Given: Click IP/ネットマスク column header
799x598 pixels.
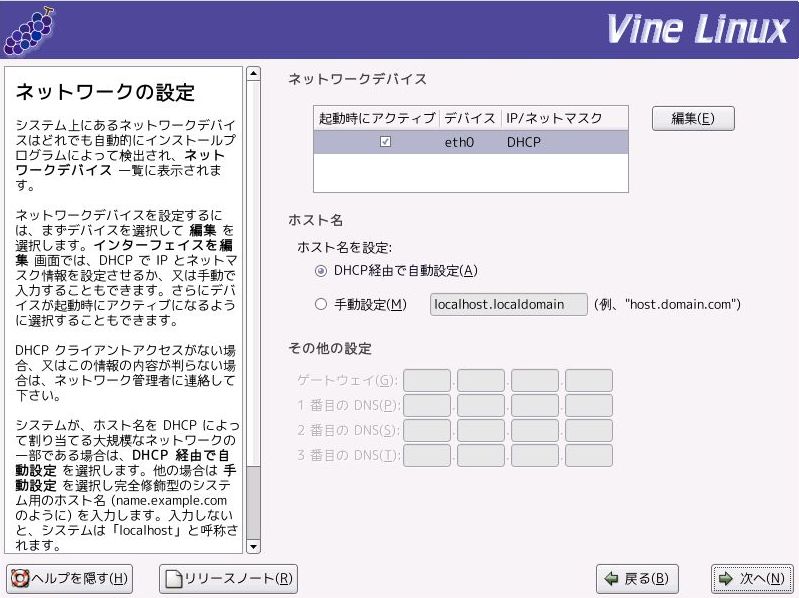Looking at the screenshot, I should coord(565,118).
